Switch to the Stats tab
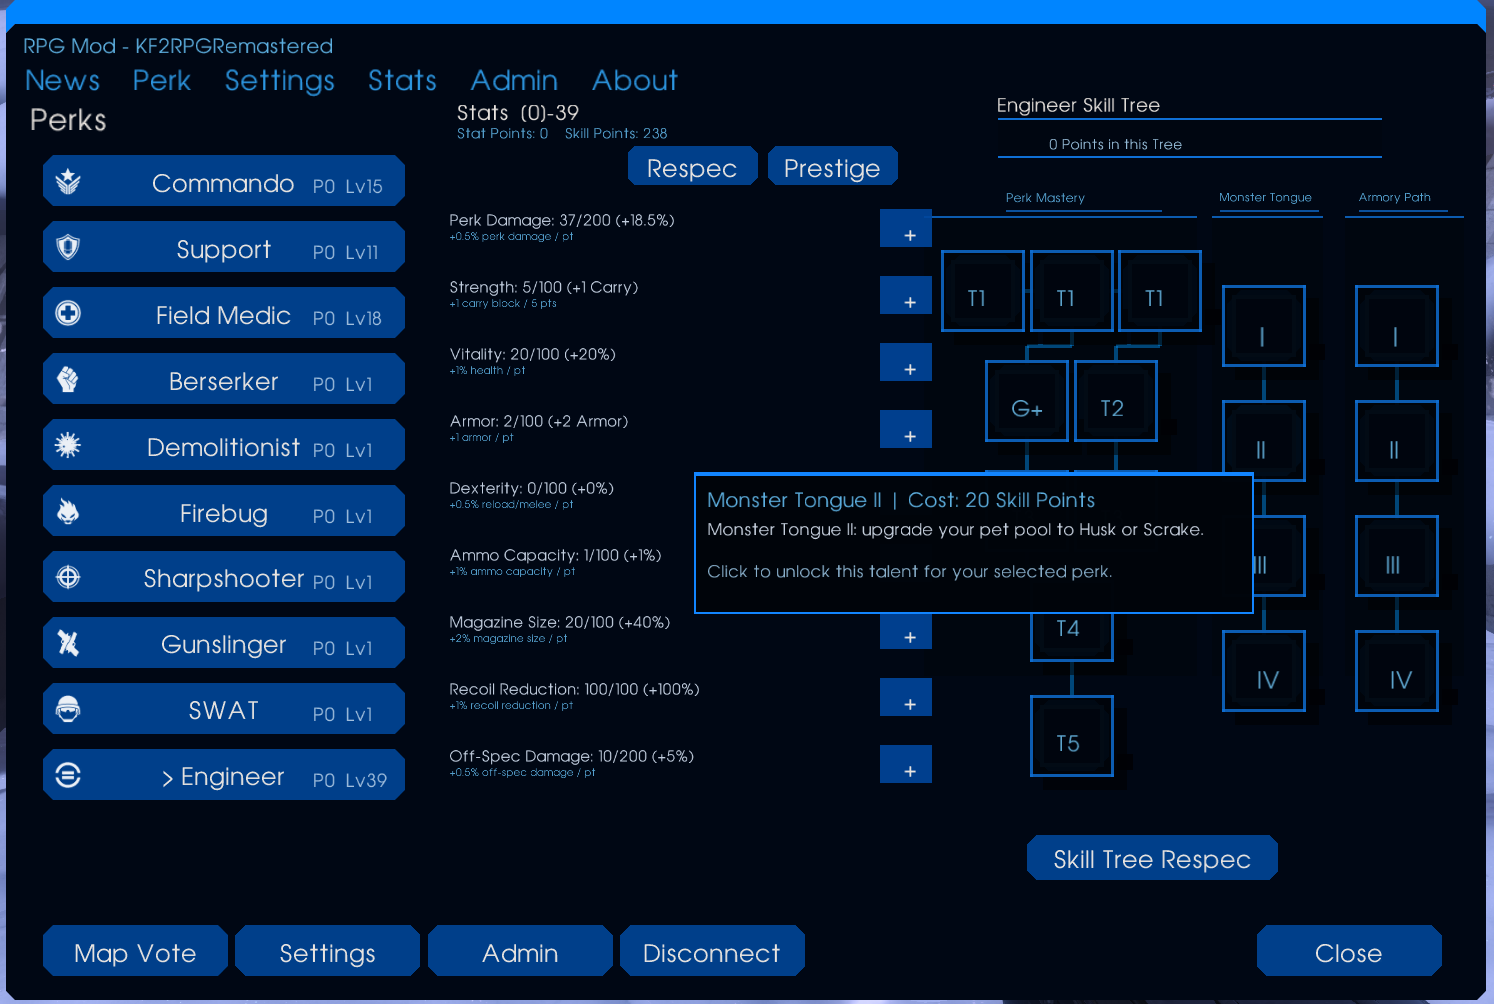The width and height of the screenshot is (1494, 1004). pyautogui.click(x=402, y=80)
